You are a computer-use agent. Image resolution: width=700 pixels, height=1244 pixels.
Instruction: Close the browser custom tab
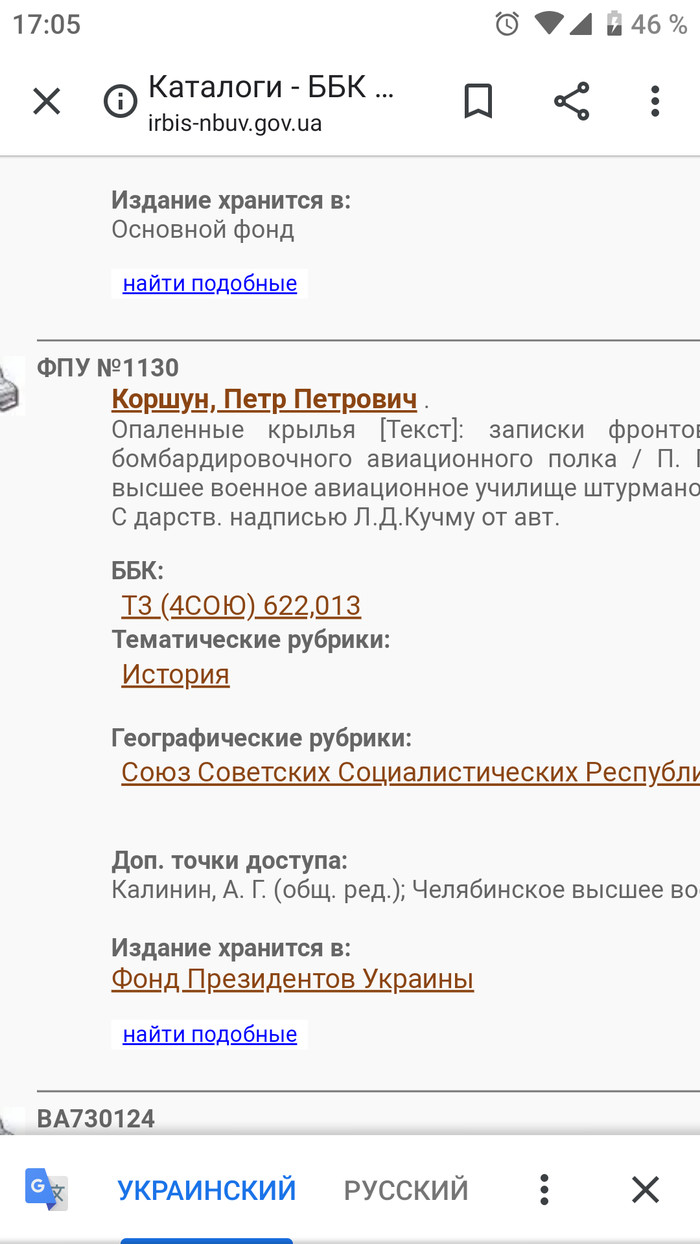click(x=47, y=101)
